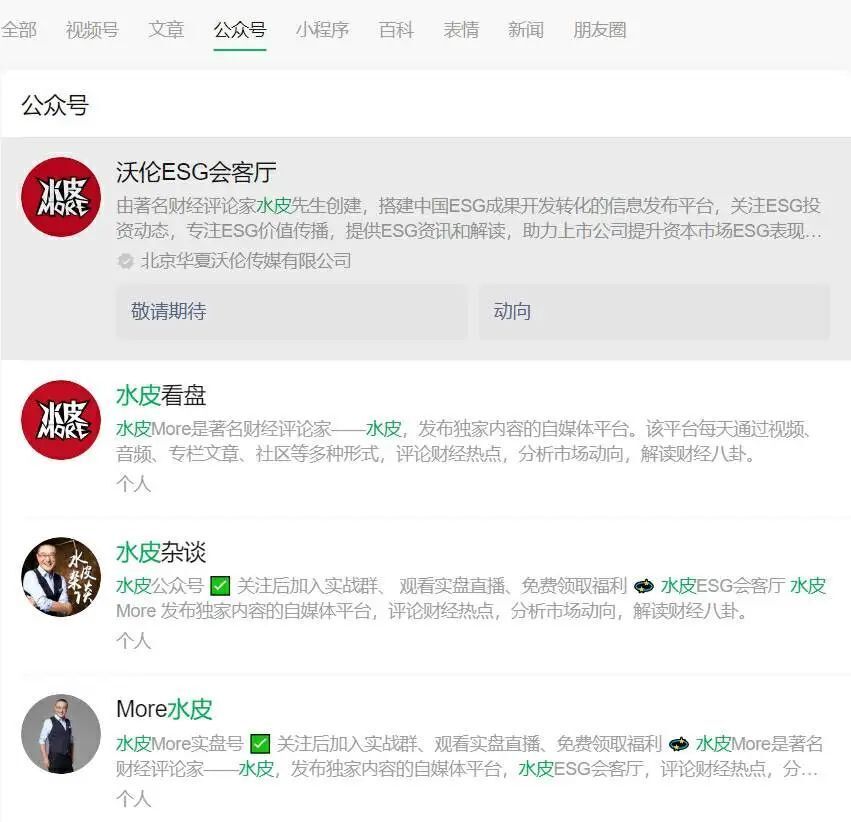Open the 水皮杂谈 account title
Viewport: 851px width, 822px height.
(x=161, y=552)
